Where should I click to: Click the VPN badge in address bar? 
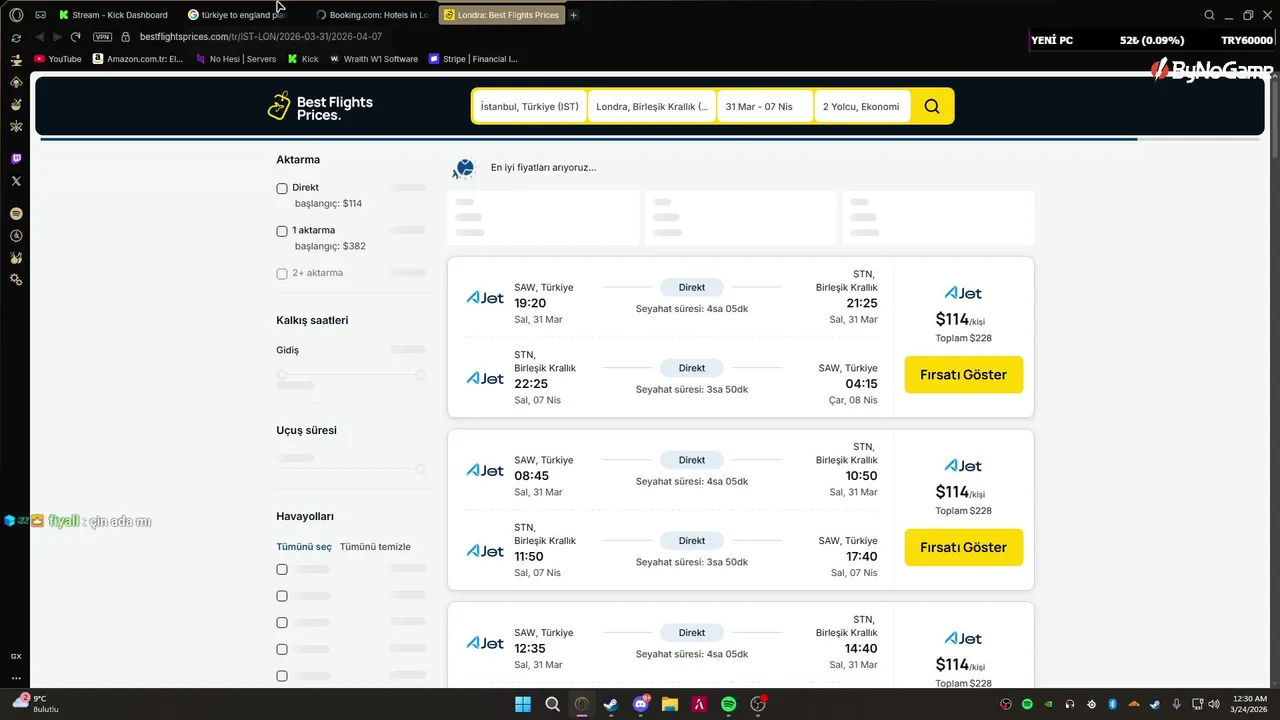click(102, 37)
